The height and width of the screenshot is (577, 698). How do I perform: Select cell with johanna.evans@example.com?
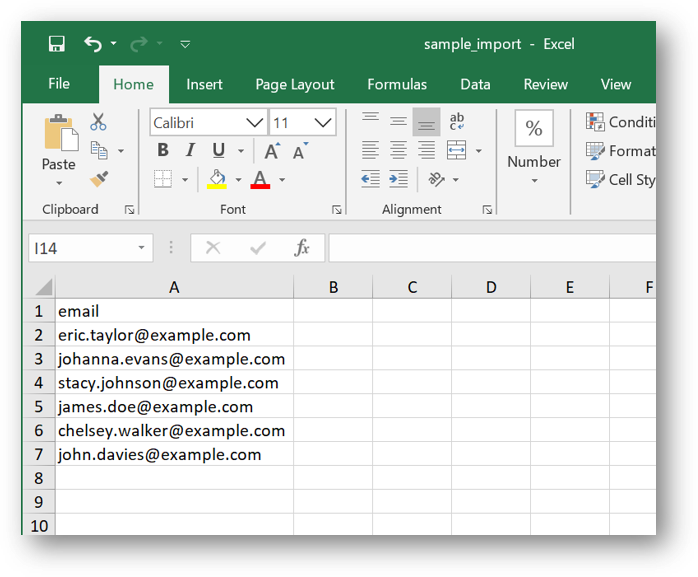[174, 359]
